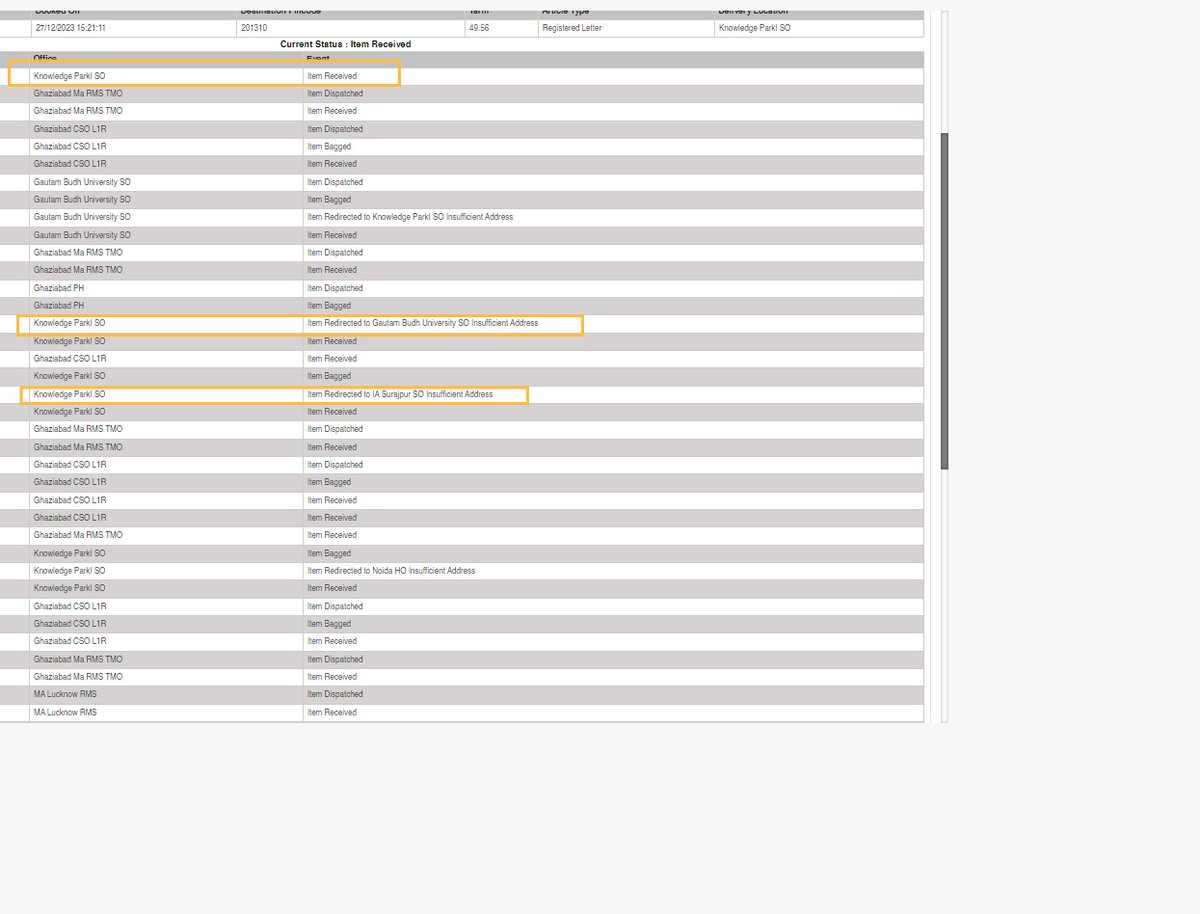Select Ghaziabad PH office in Item Bagged row

coord(59,305)
